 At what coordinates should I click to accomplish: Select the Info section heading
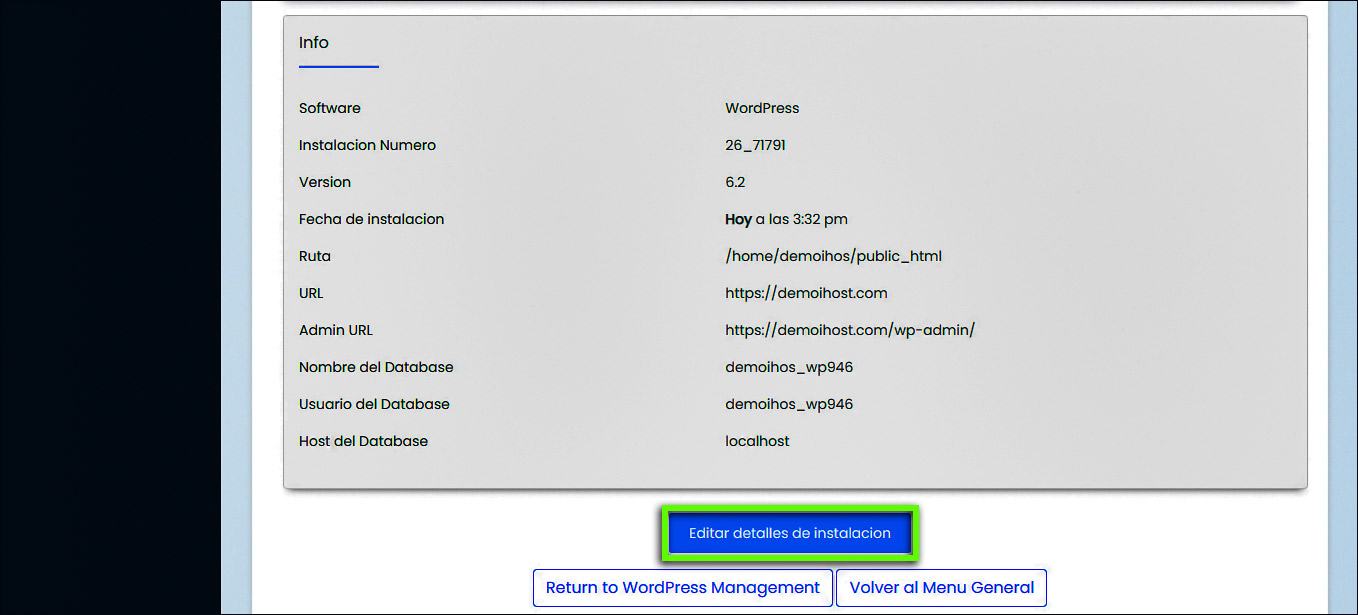314,43
